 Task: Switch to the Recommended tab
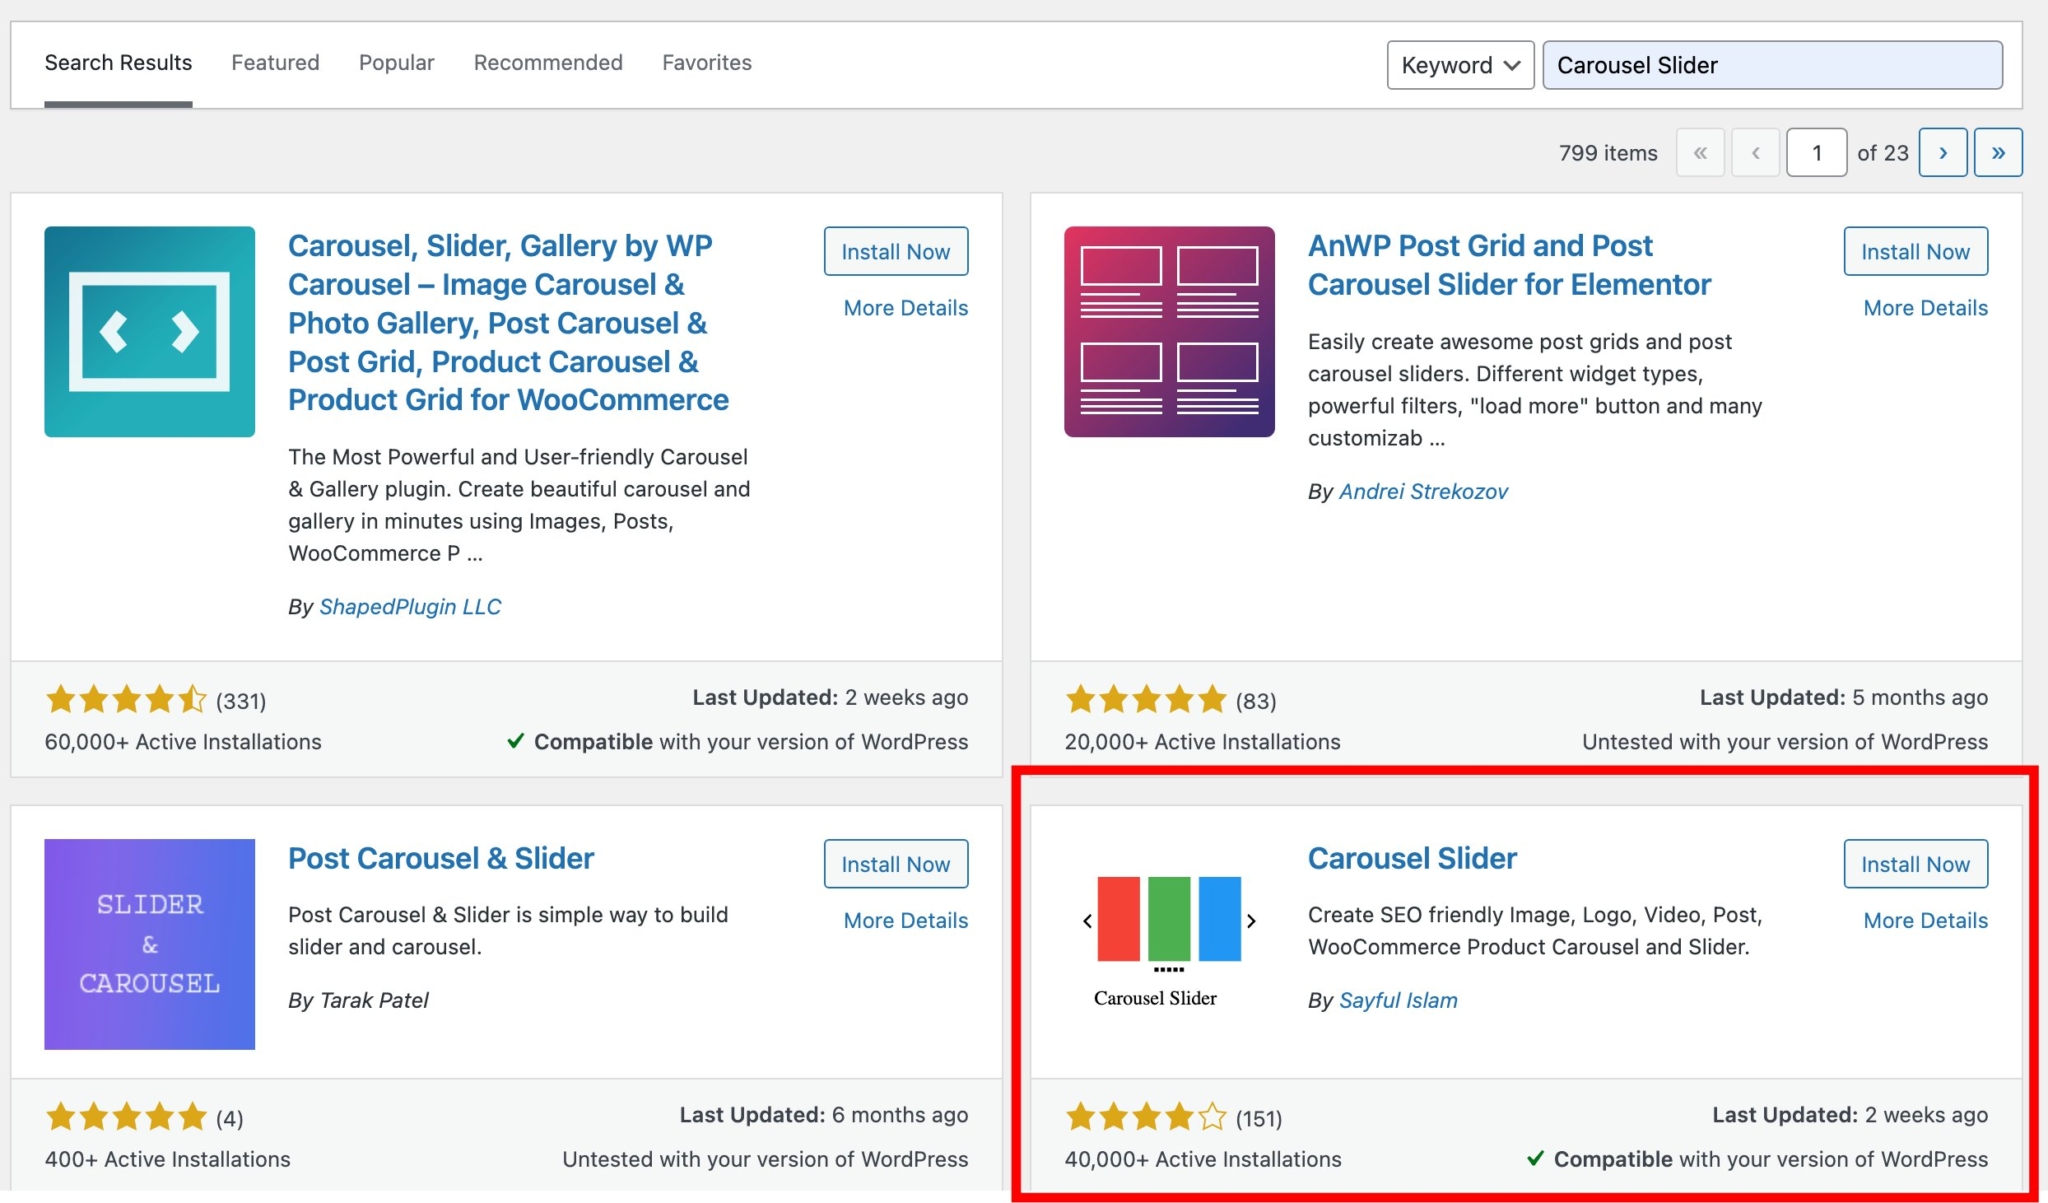click(548, 63)
